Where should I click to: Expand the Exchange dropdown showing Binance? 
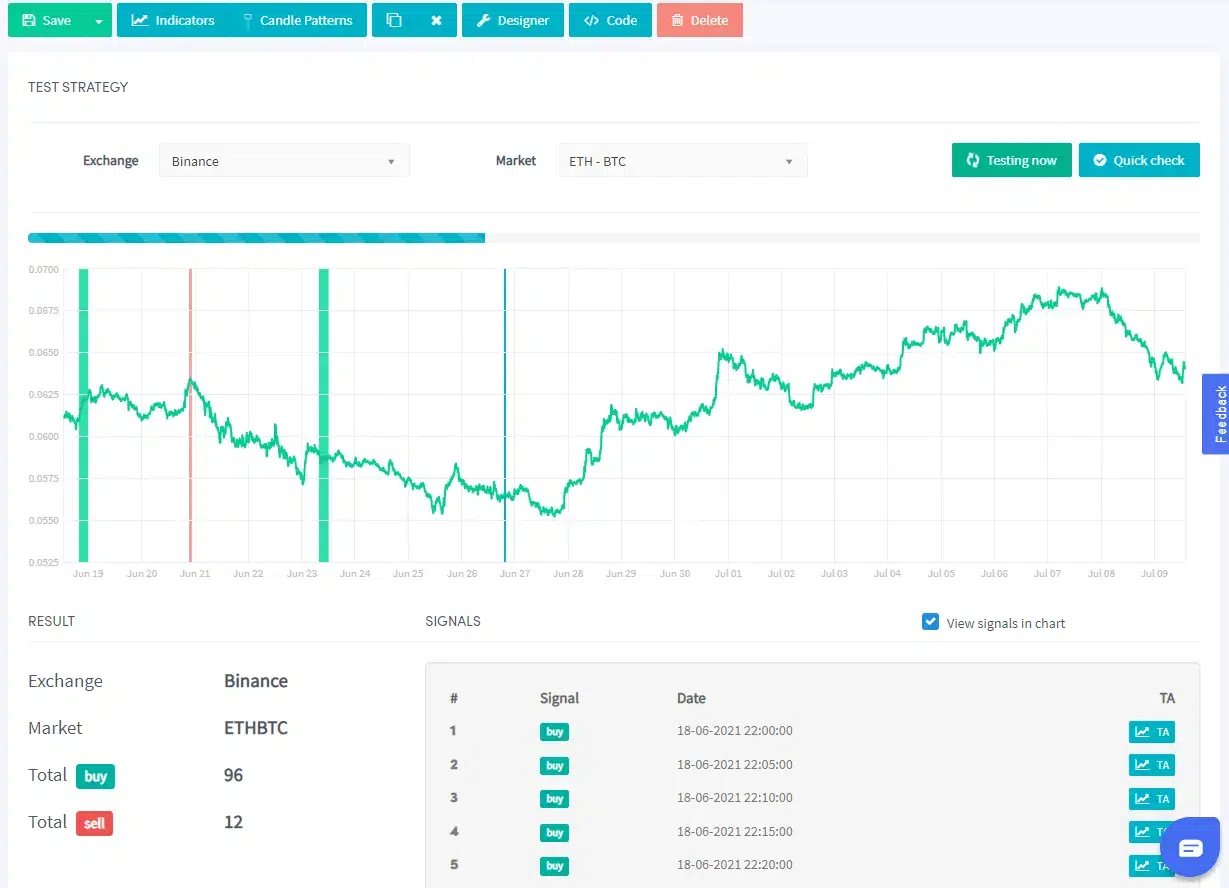(x=284, y=161)
